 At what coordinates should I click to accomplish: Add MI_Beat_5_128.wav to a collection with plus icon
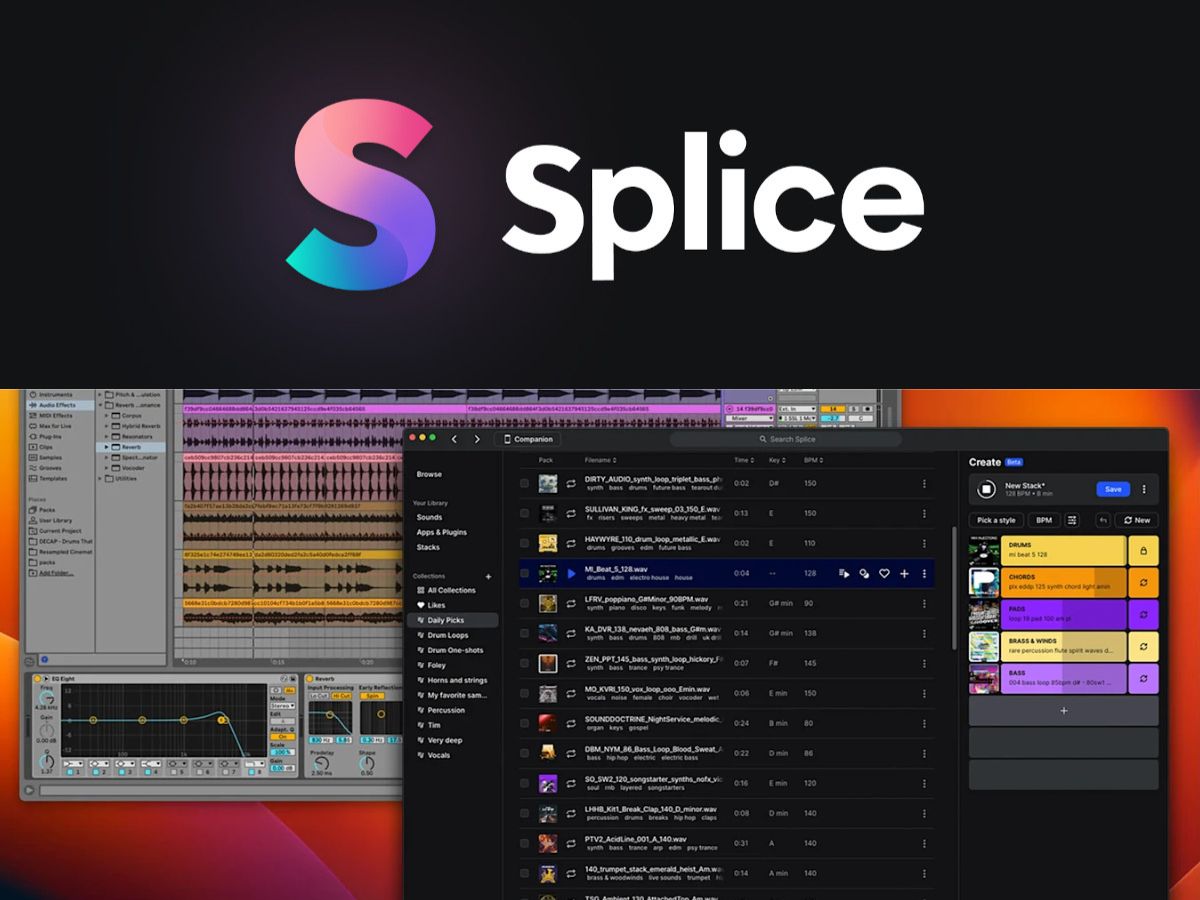(x=904, y=574)
